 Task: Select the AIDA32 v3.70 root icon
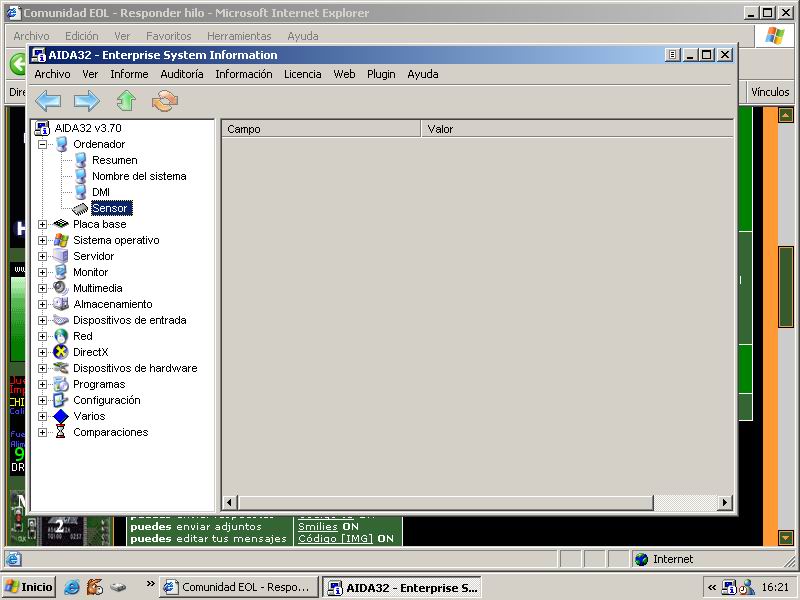click(x=42, y=128)
